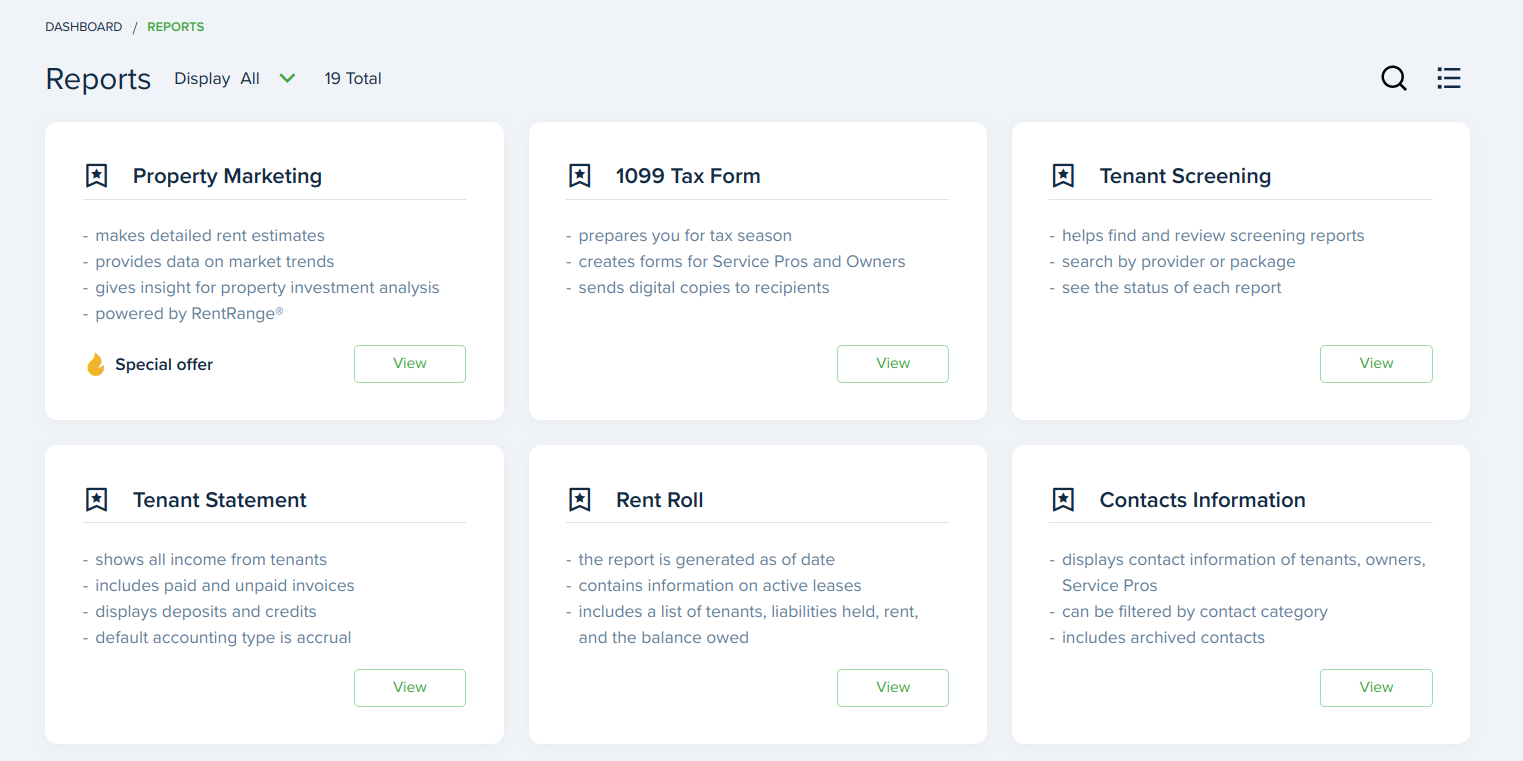Open the reports search icon
Viewport: 1523px width, 761px height.
tap(1393, 78)
